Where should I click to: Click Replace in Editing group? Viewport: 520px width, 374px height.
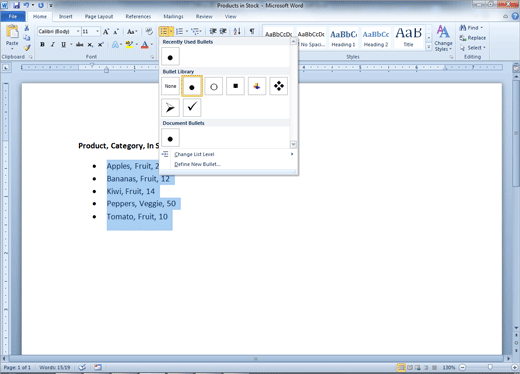473,38
